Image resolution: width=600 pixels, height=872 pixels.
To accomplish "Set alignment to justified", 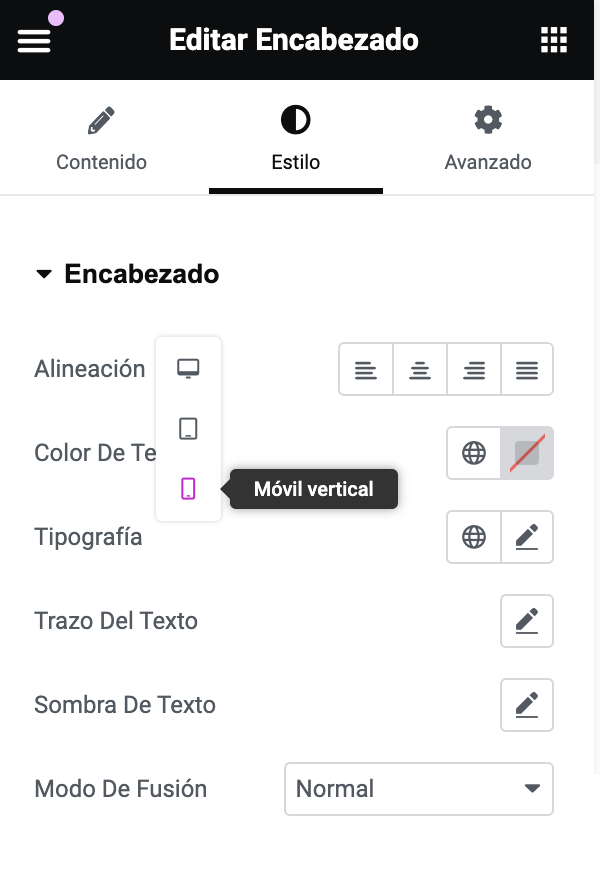I will click(527, 370).
